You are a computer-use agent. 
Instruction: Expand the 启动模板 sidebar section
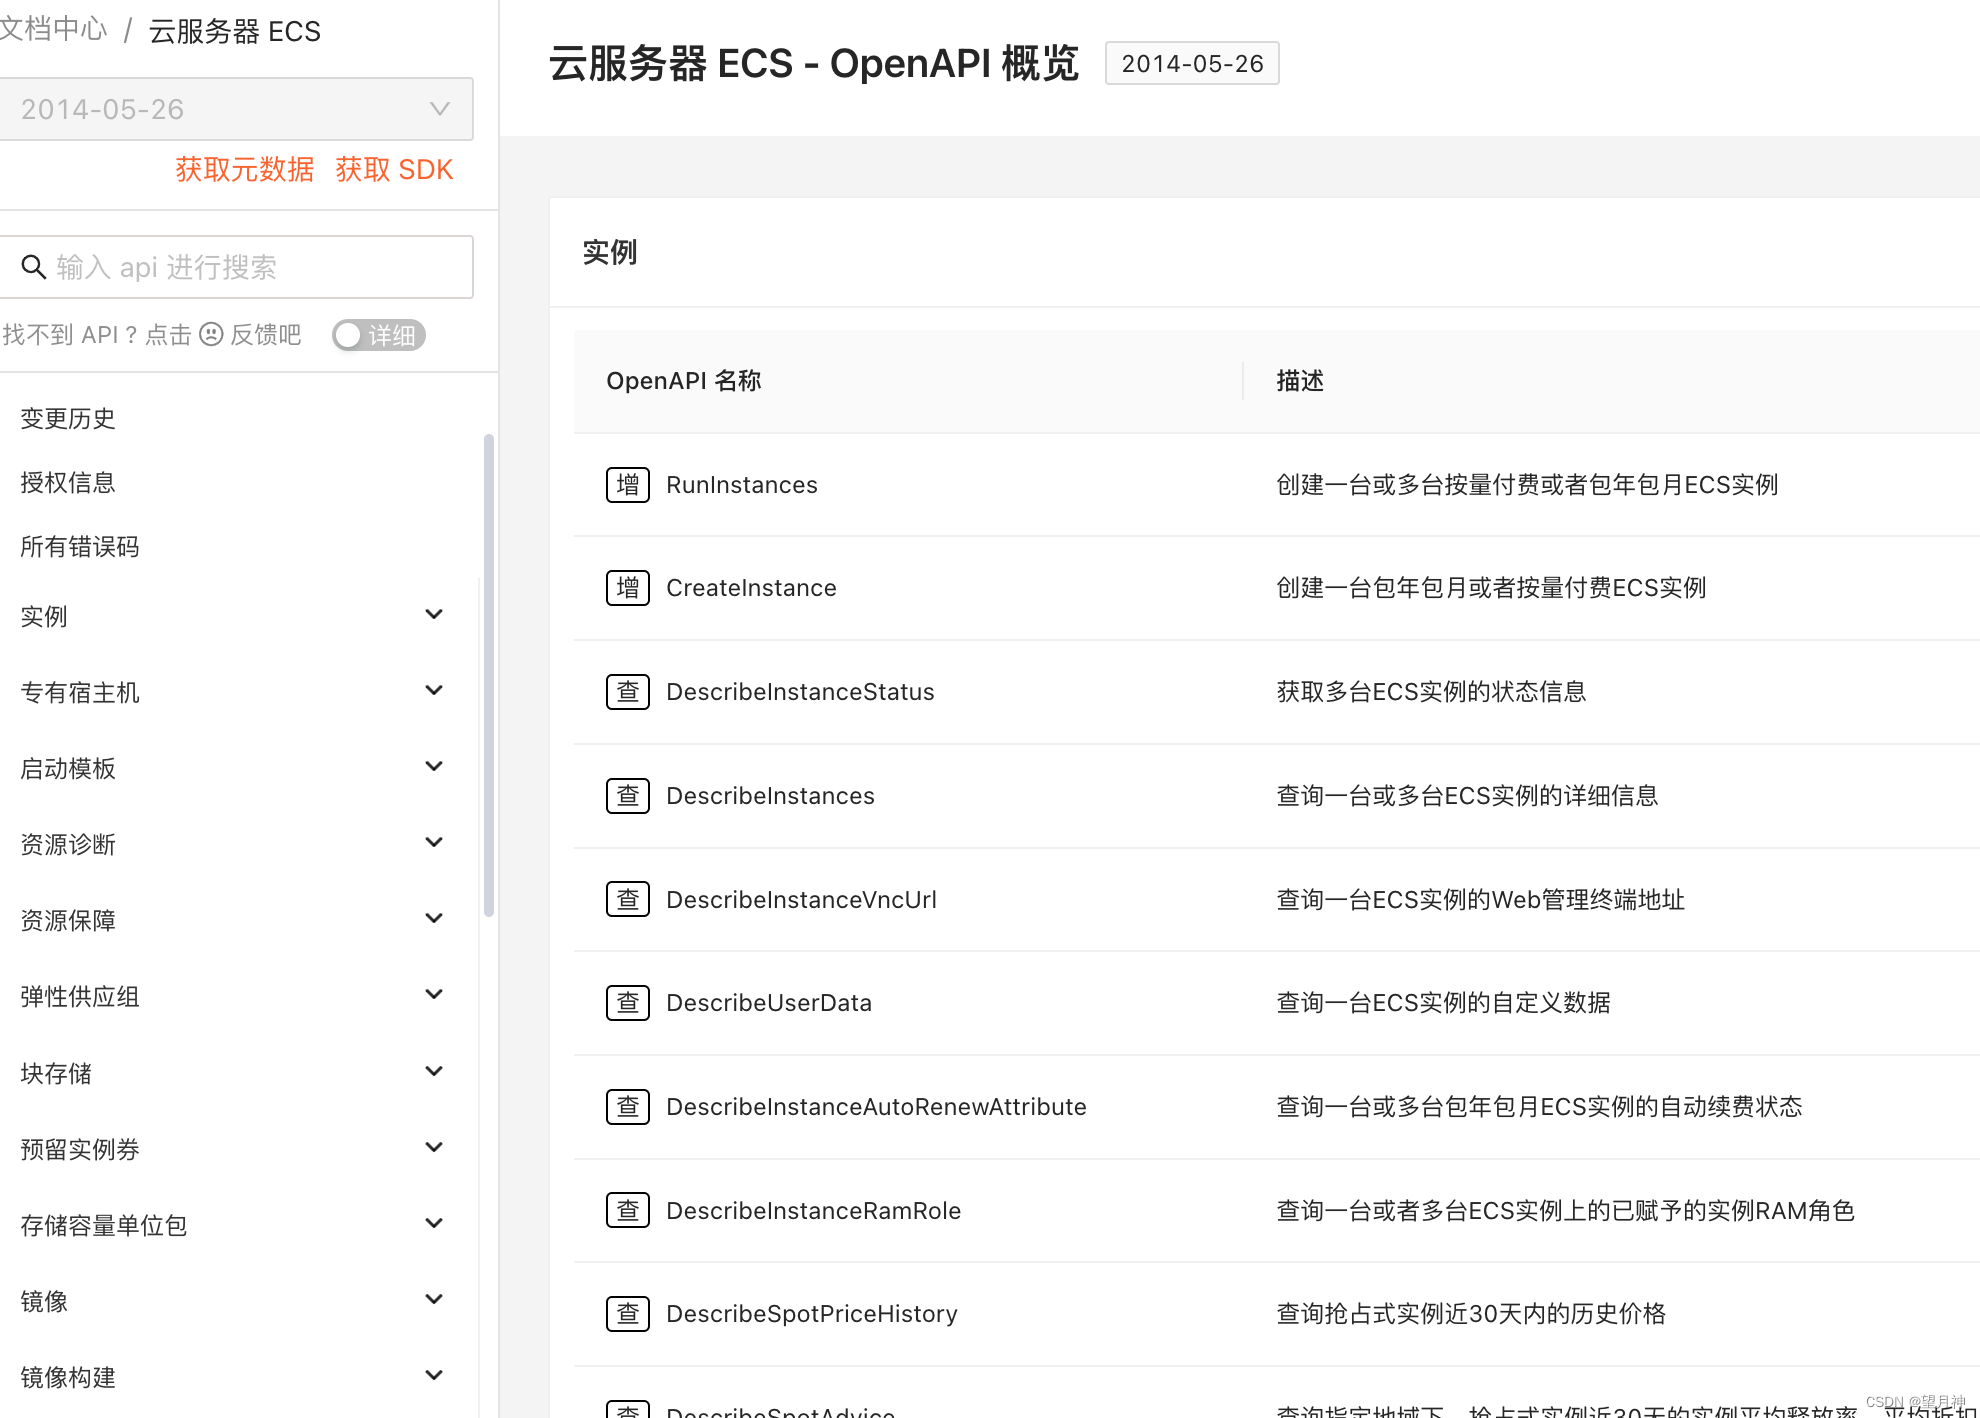coord(434,767)
